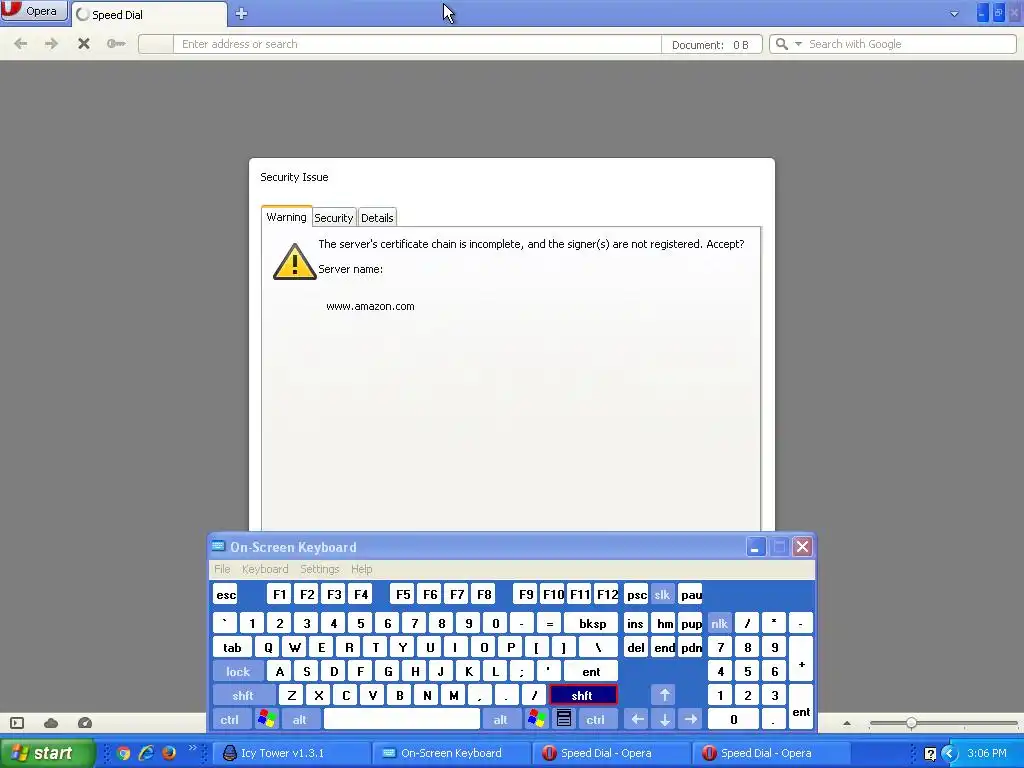Open the Windows start menu
1024x768 pixels.
(48, 753)
